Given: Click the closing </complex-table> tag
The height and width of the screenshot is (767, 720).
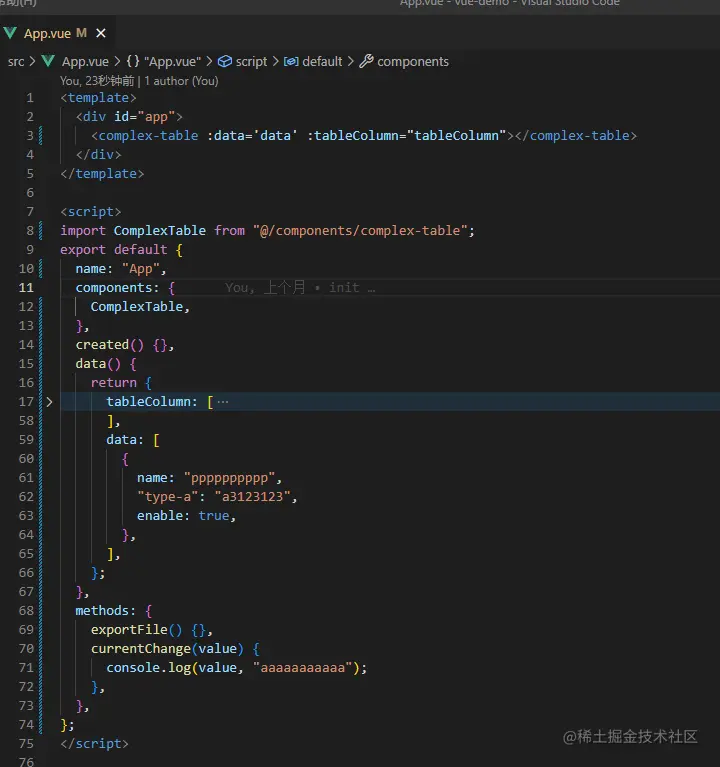Looking at the screenshot, I should tap(576, 135).
